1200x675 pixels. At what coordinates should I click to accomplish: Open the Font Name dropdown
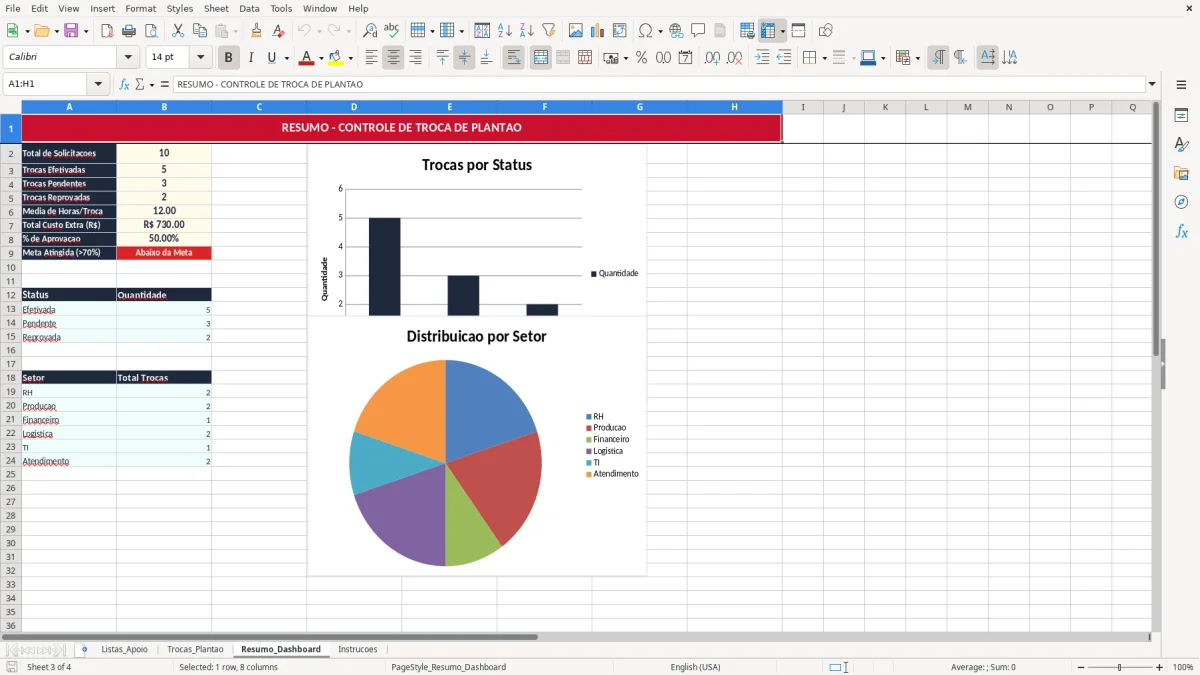[x=129, y=58]
